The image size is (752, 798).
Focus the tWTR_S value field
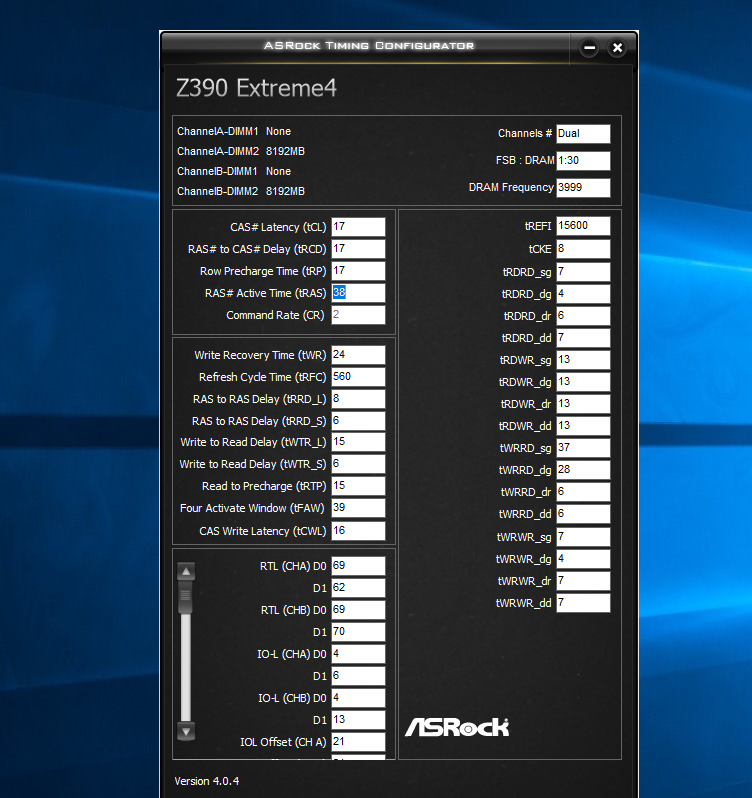(358, 464)
